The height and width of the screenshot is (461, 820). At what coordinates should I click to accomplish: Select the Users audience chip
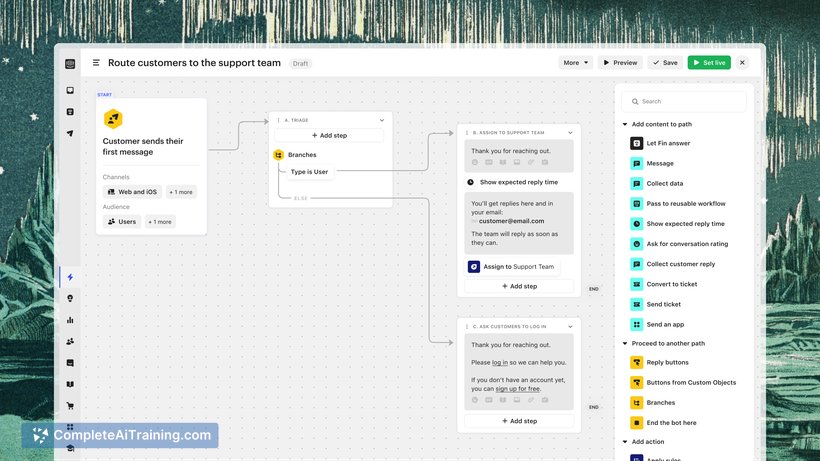point(122,222)
